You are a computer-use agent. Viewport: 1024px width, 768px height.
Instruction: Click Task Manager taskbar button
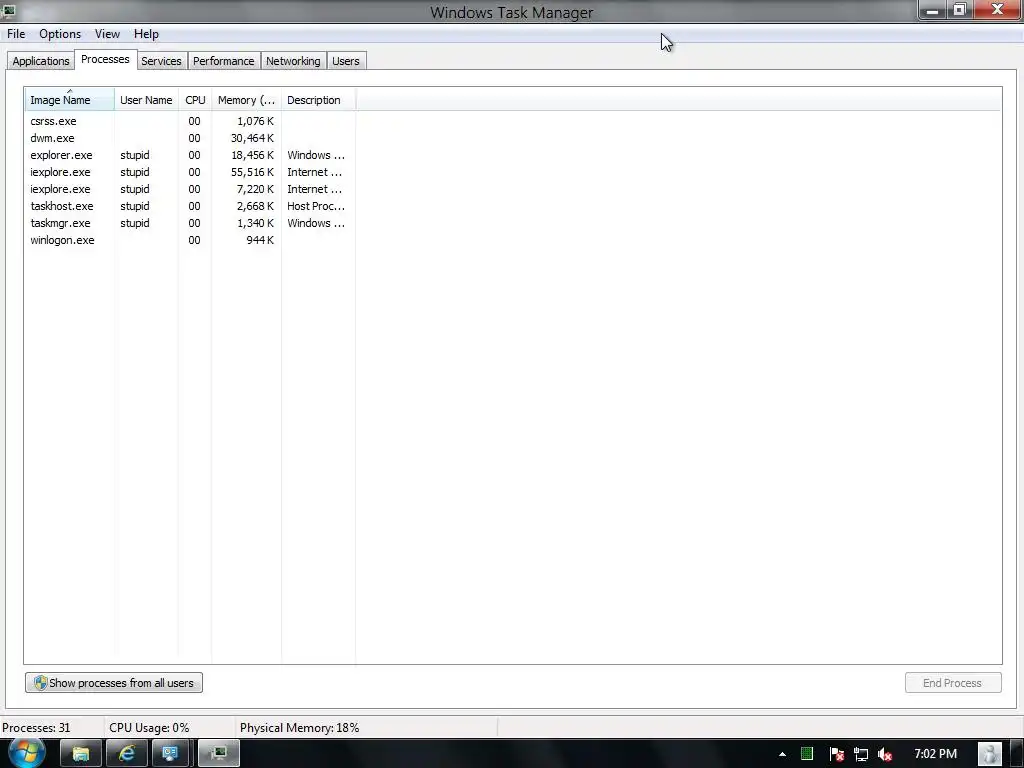[219, 754]
